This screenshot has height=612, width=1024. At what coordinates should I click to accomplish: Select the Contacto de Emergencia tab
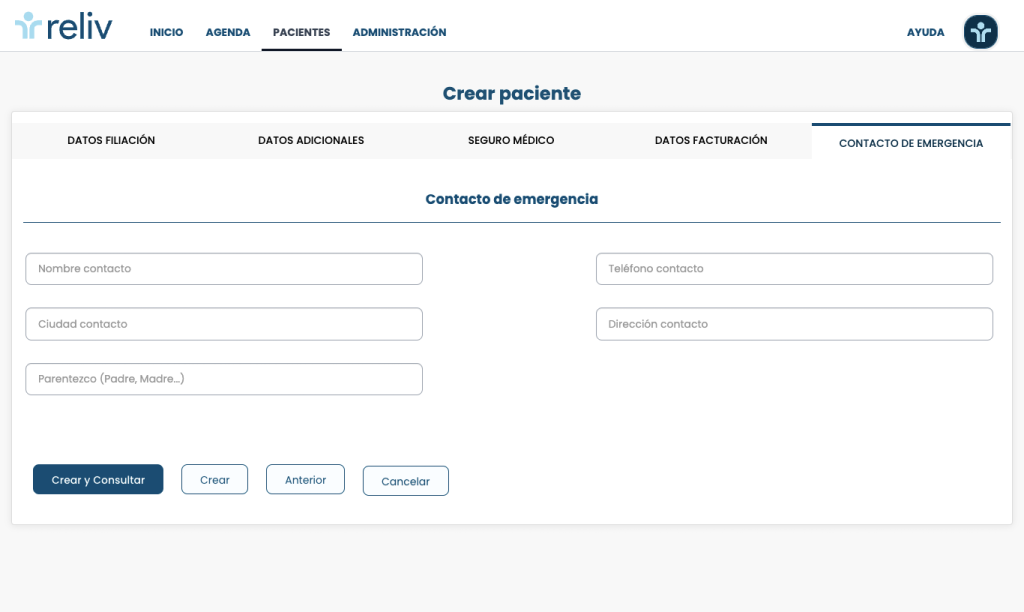911,143
